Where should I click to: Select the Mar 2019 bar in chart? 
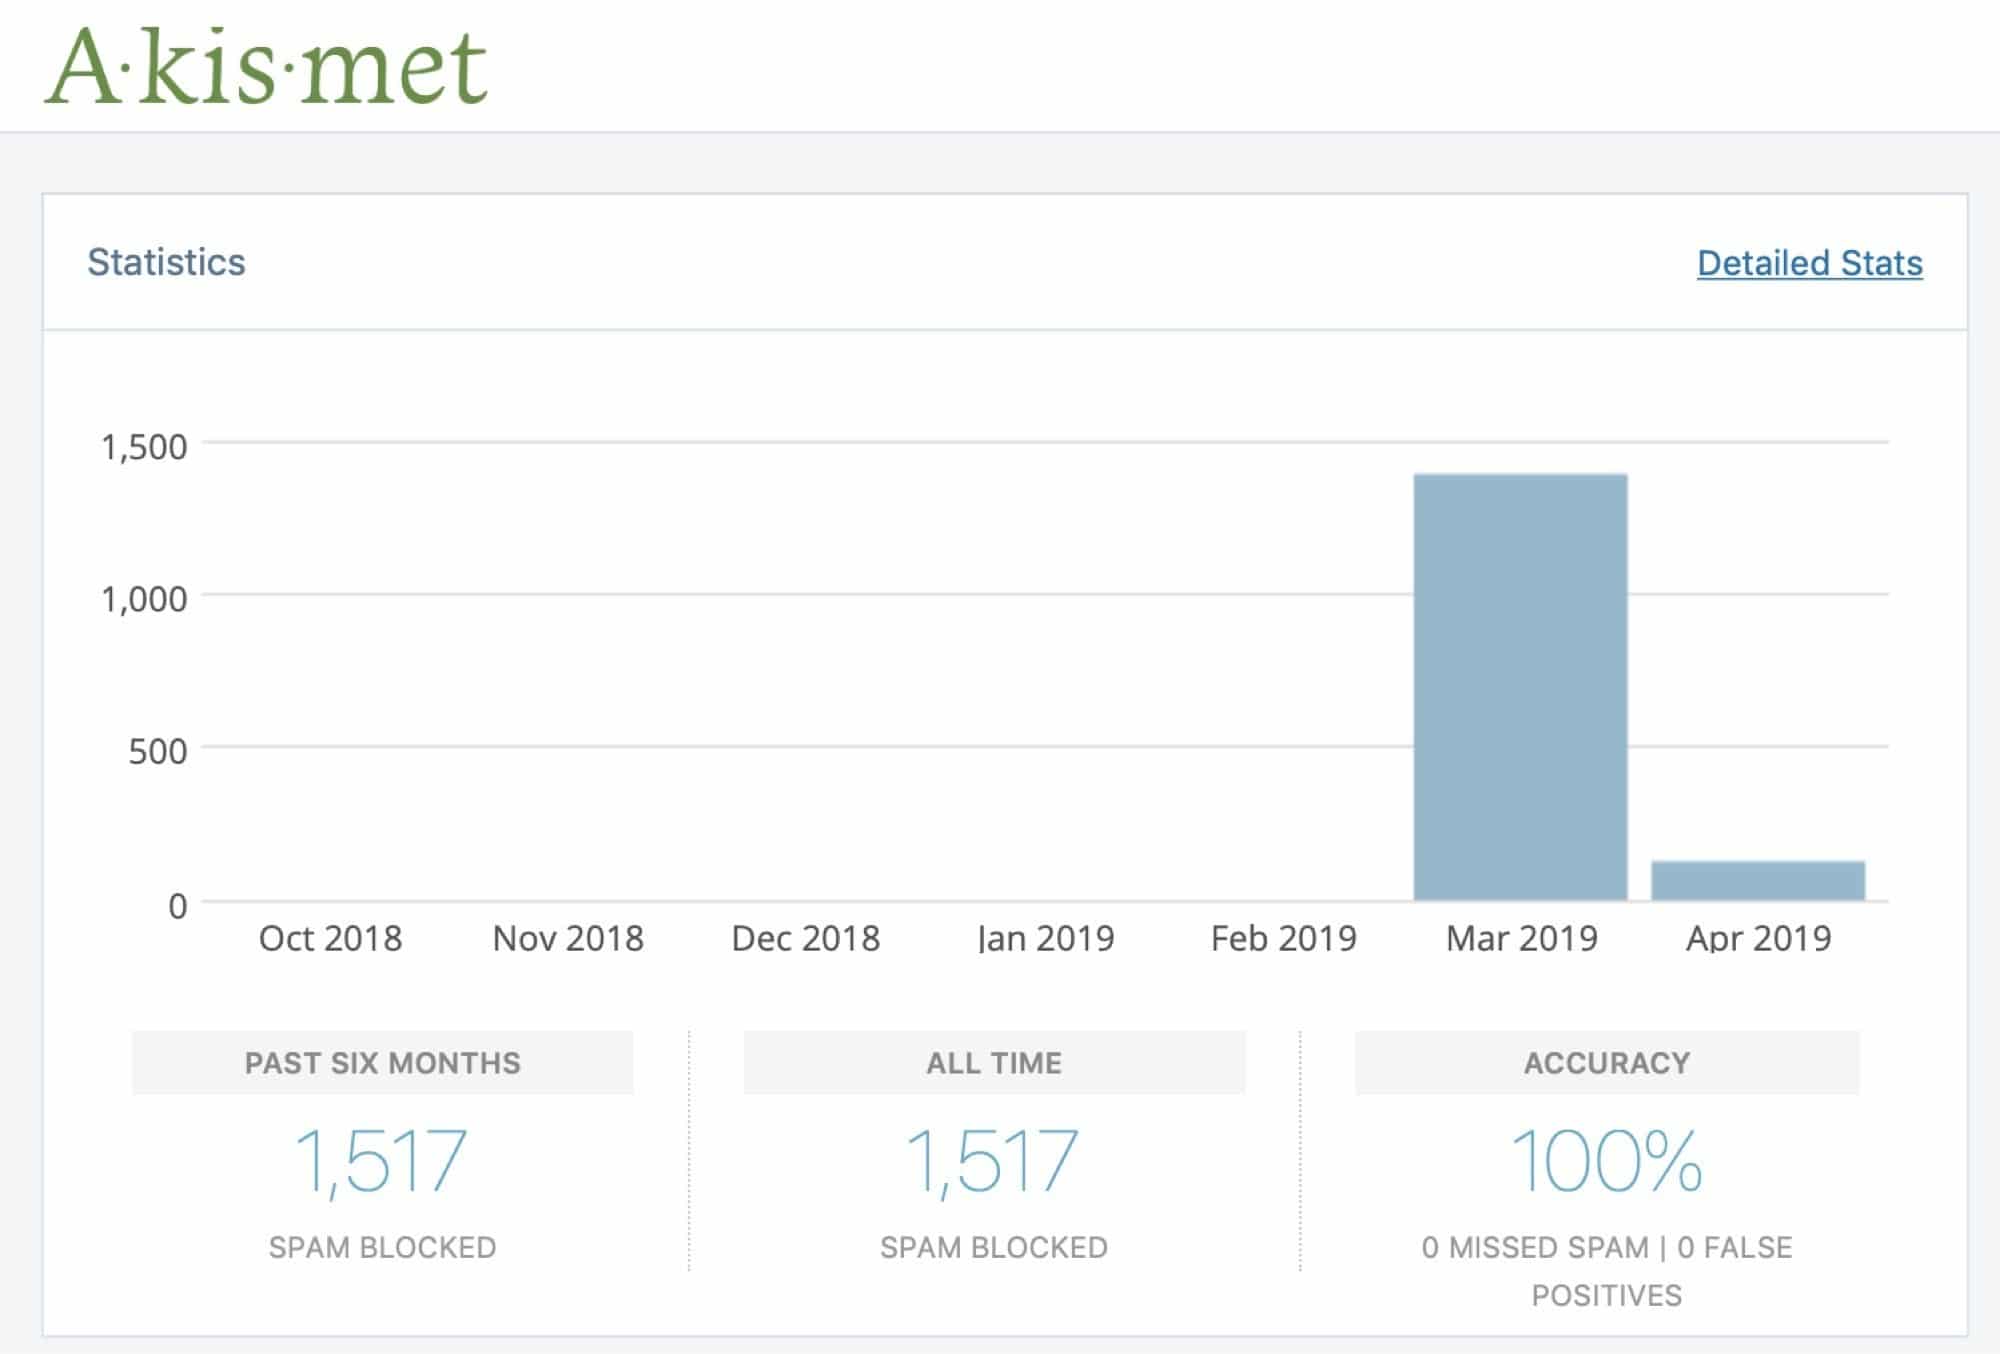[x=1520, y=687]
